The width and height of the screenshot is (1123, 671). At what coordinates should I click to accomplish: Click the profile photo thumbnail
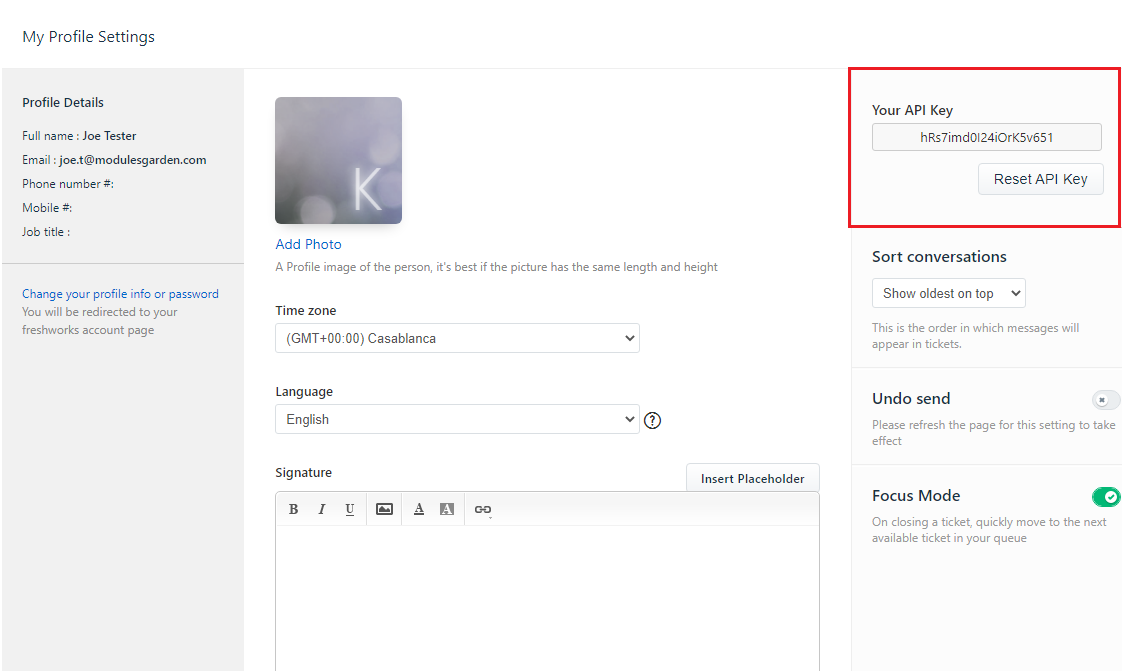[338, 160]
